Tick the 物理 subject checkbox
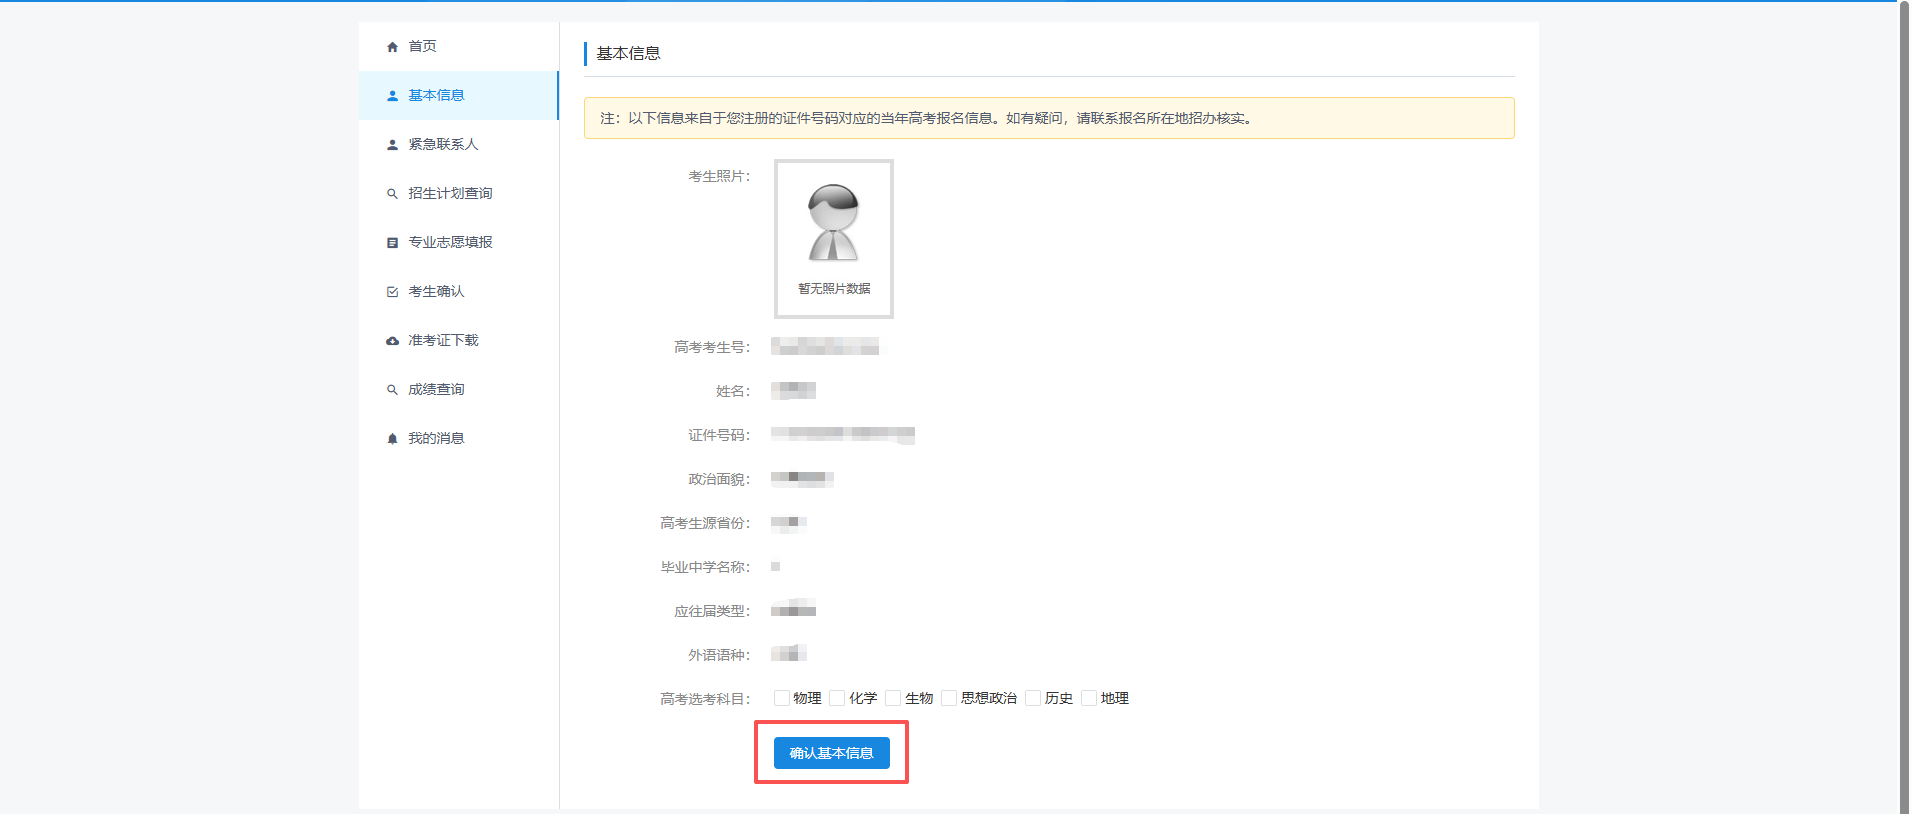The image size is (1912, 814). (x=782, y=698)
